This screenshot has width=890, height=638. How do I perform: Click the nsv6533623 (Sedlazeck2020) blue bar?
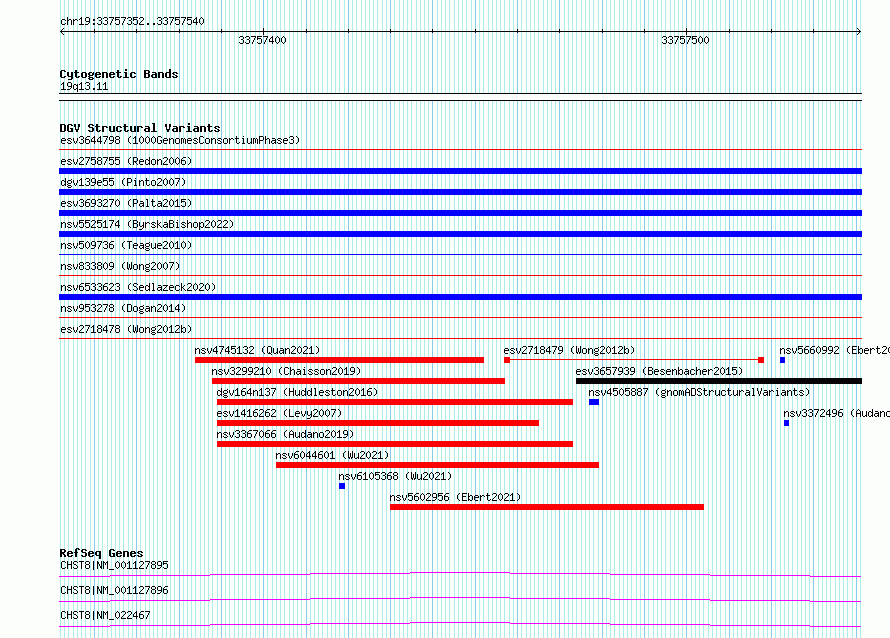(x=460, y=297)
